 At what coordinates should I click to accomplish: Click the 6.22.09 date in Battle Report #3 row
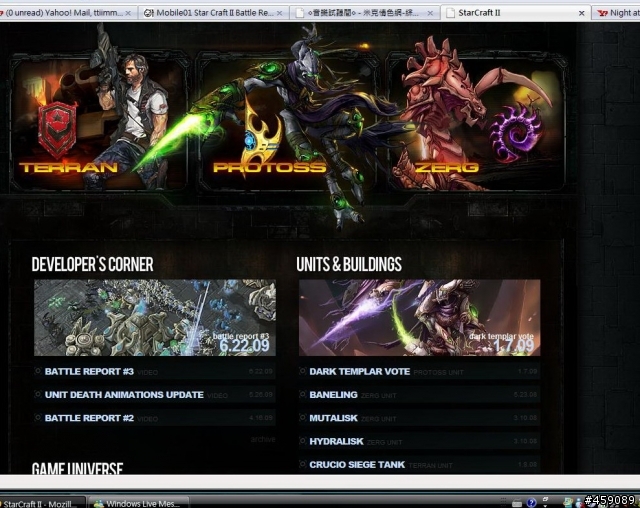261,372
